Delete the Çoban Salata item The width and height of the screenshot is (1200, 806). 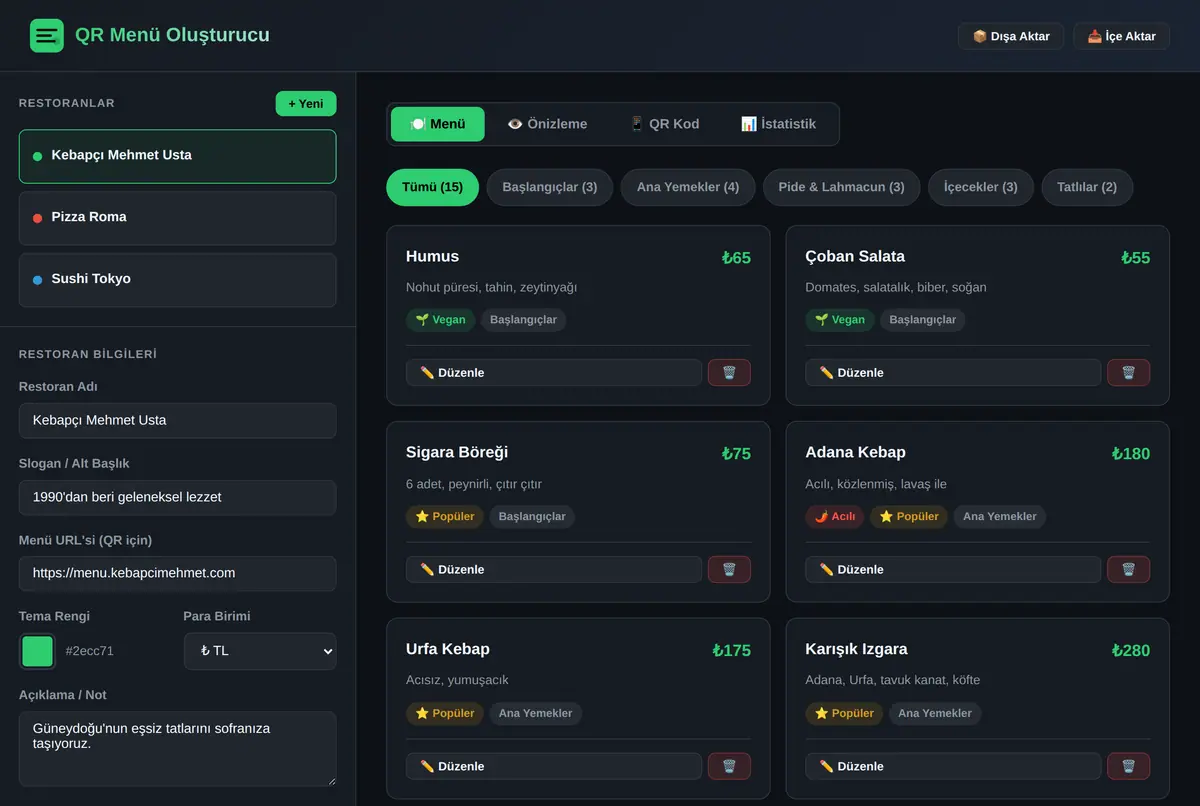coord(1128,373)
